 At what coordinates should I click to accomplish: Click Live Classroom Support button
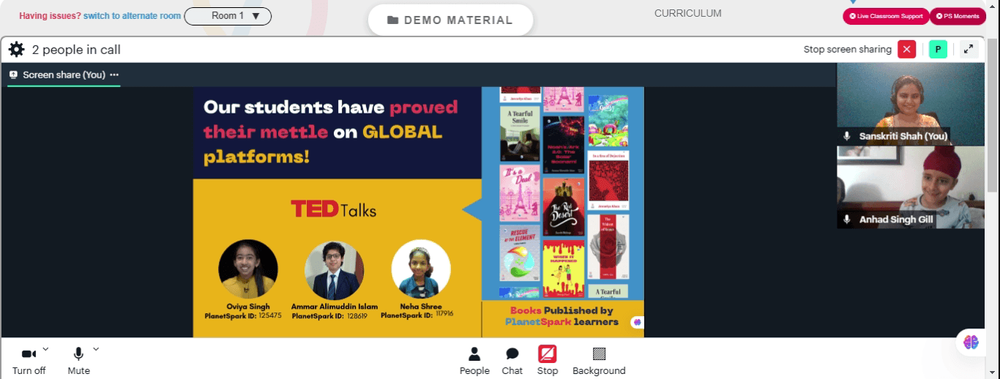click(x=886, y=16)
